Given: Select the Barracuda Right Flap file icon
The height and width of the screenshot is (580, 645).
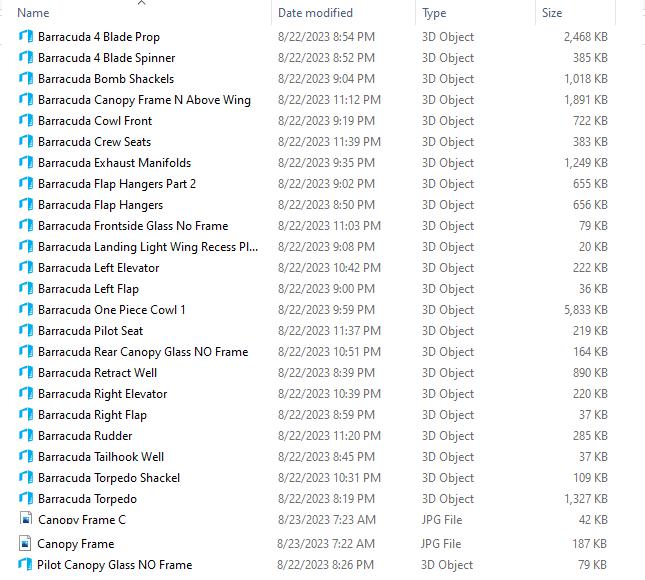Looking at the screenshot, I should pos(26,414).
